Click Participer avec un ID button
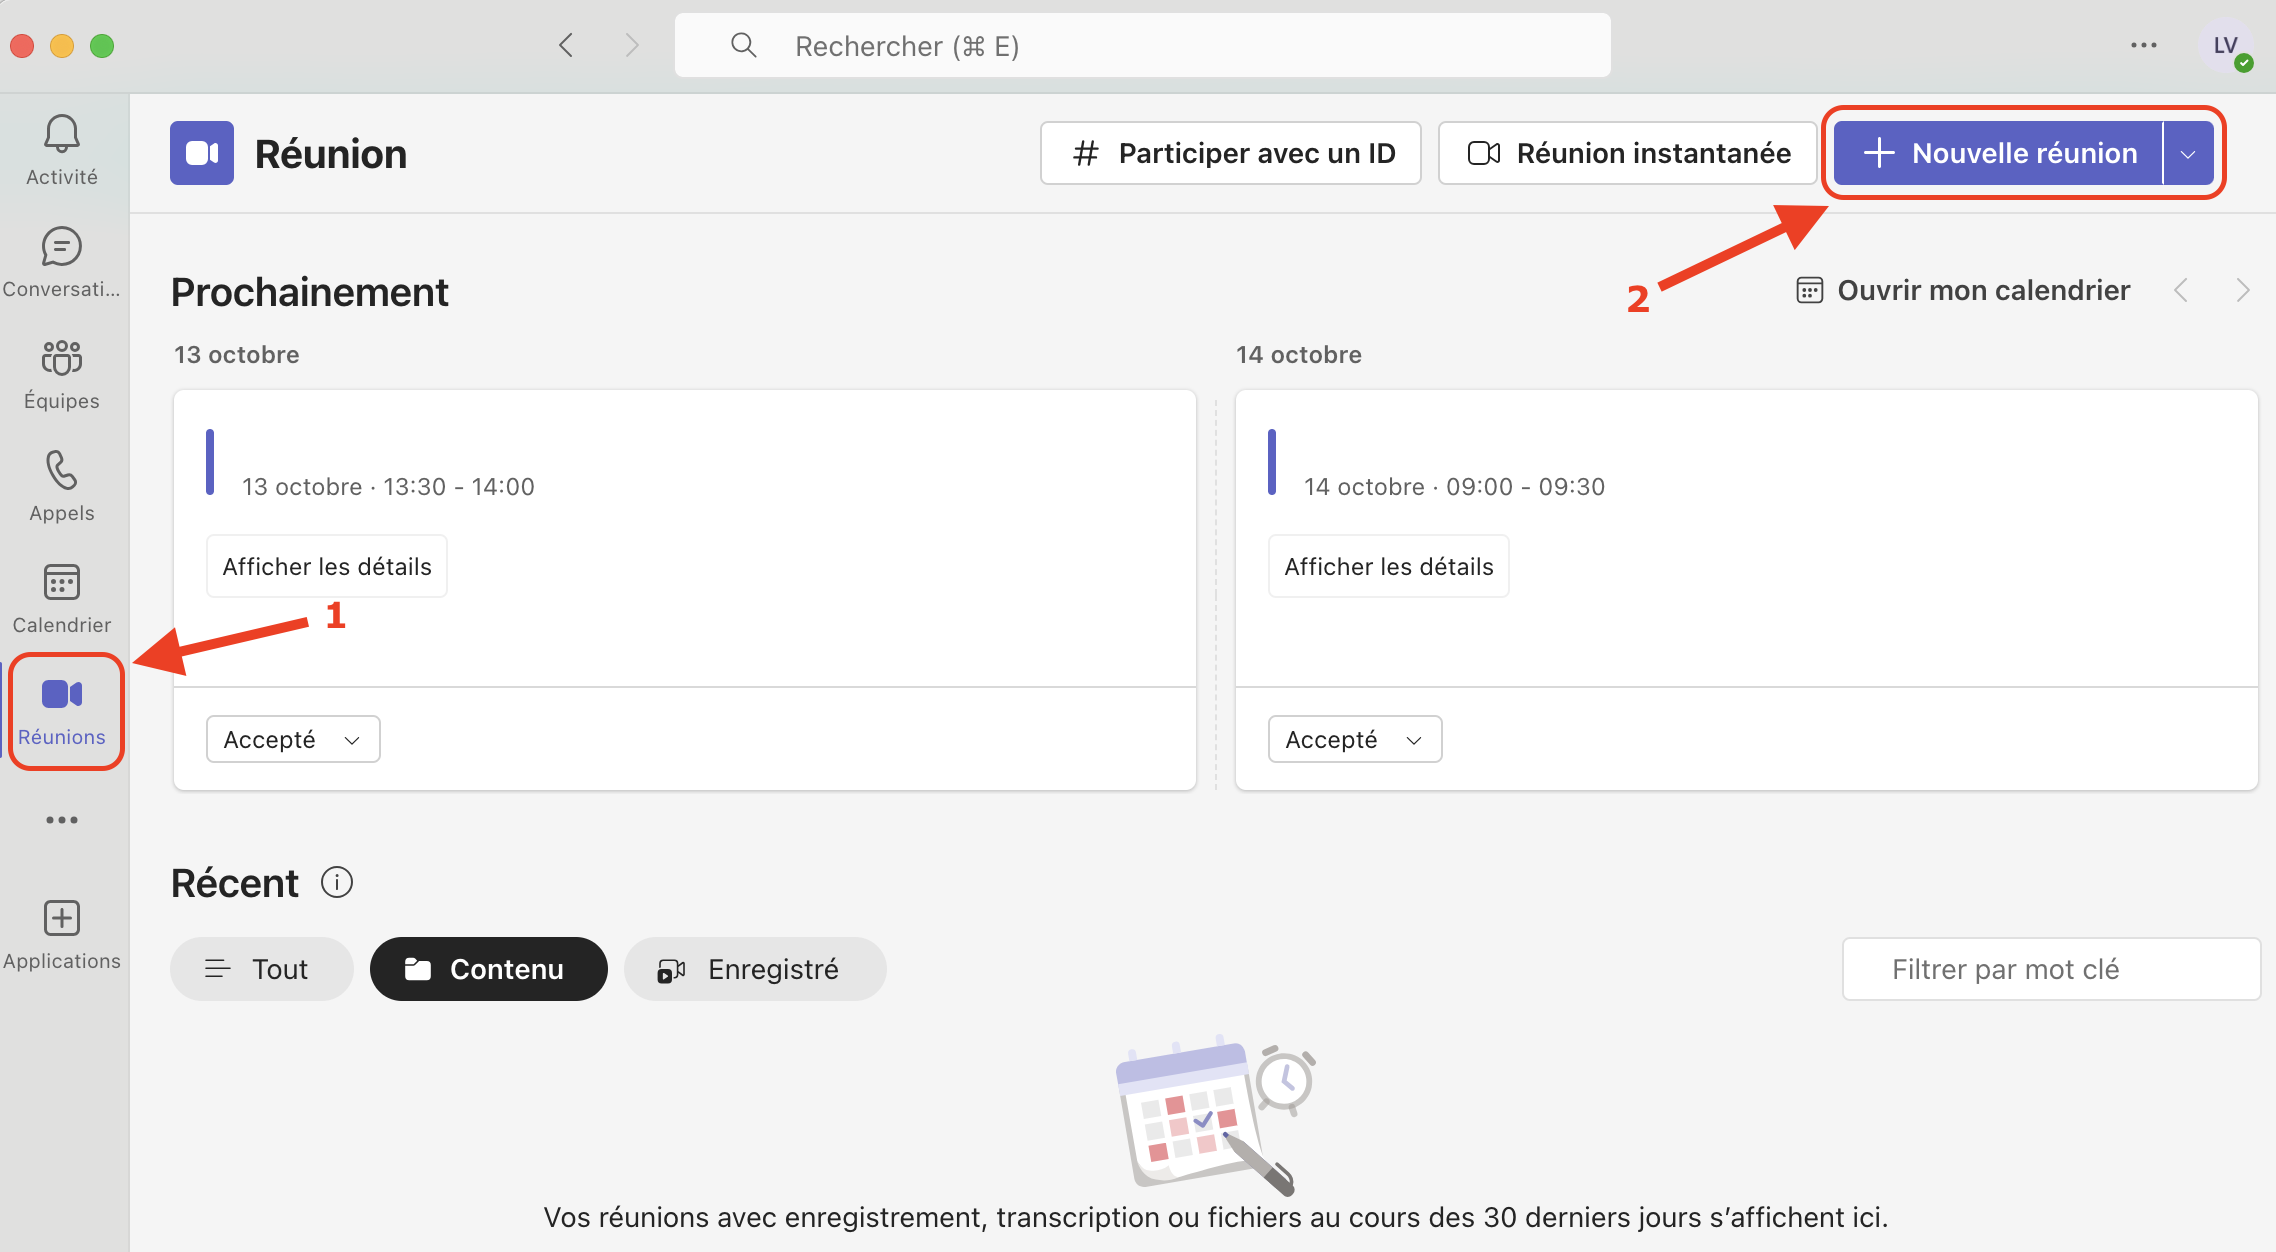This screenshot has width=2276, height=1252. [x=1231, y=154]
